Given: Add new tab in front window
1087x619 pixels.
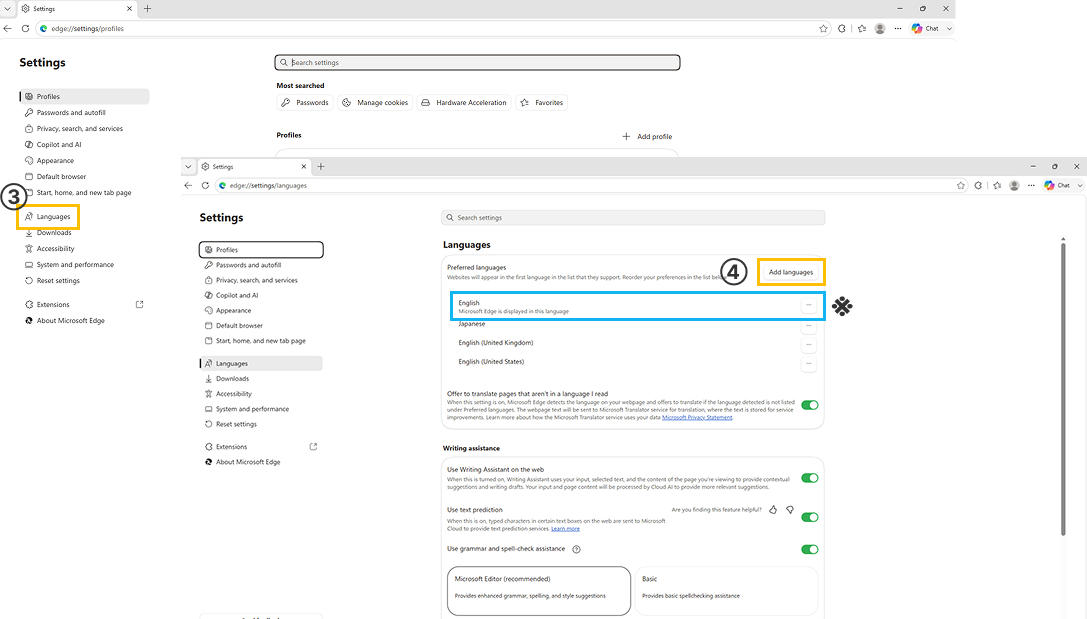Looking at the screenshot, I should [320, 166].
